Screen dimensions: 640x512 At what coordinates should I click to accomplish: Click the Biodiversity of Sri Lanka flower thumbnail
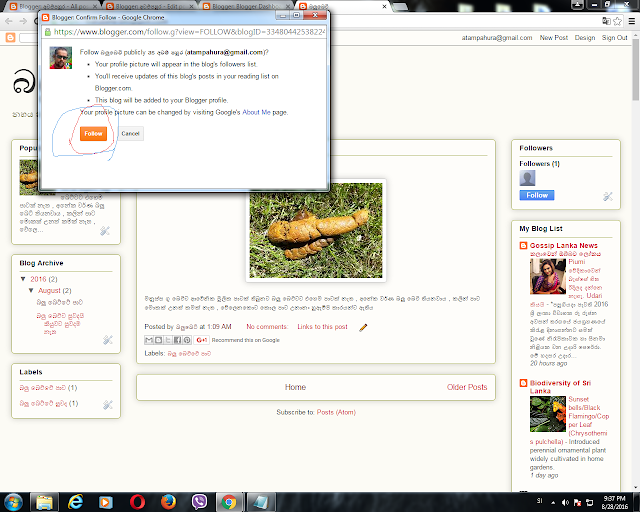pyautogui.click(x=548, y=414)
